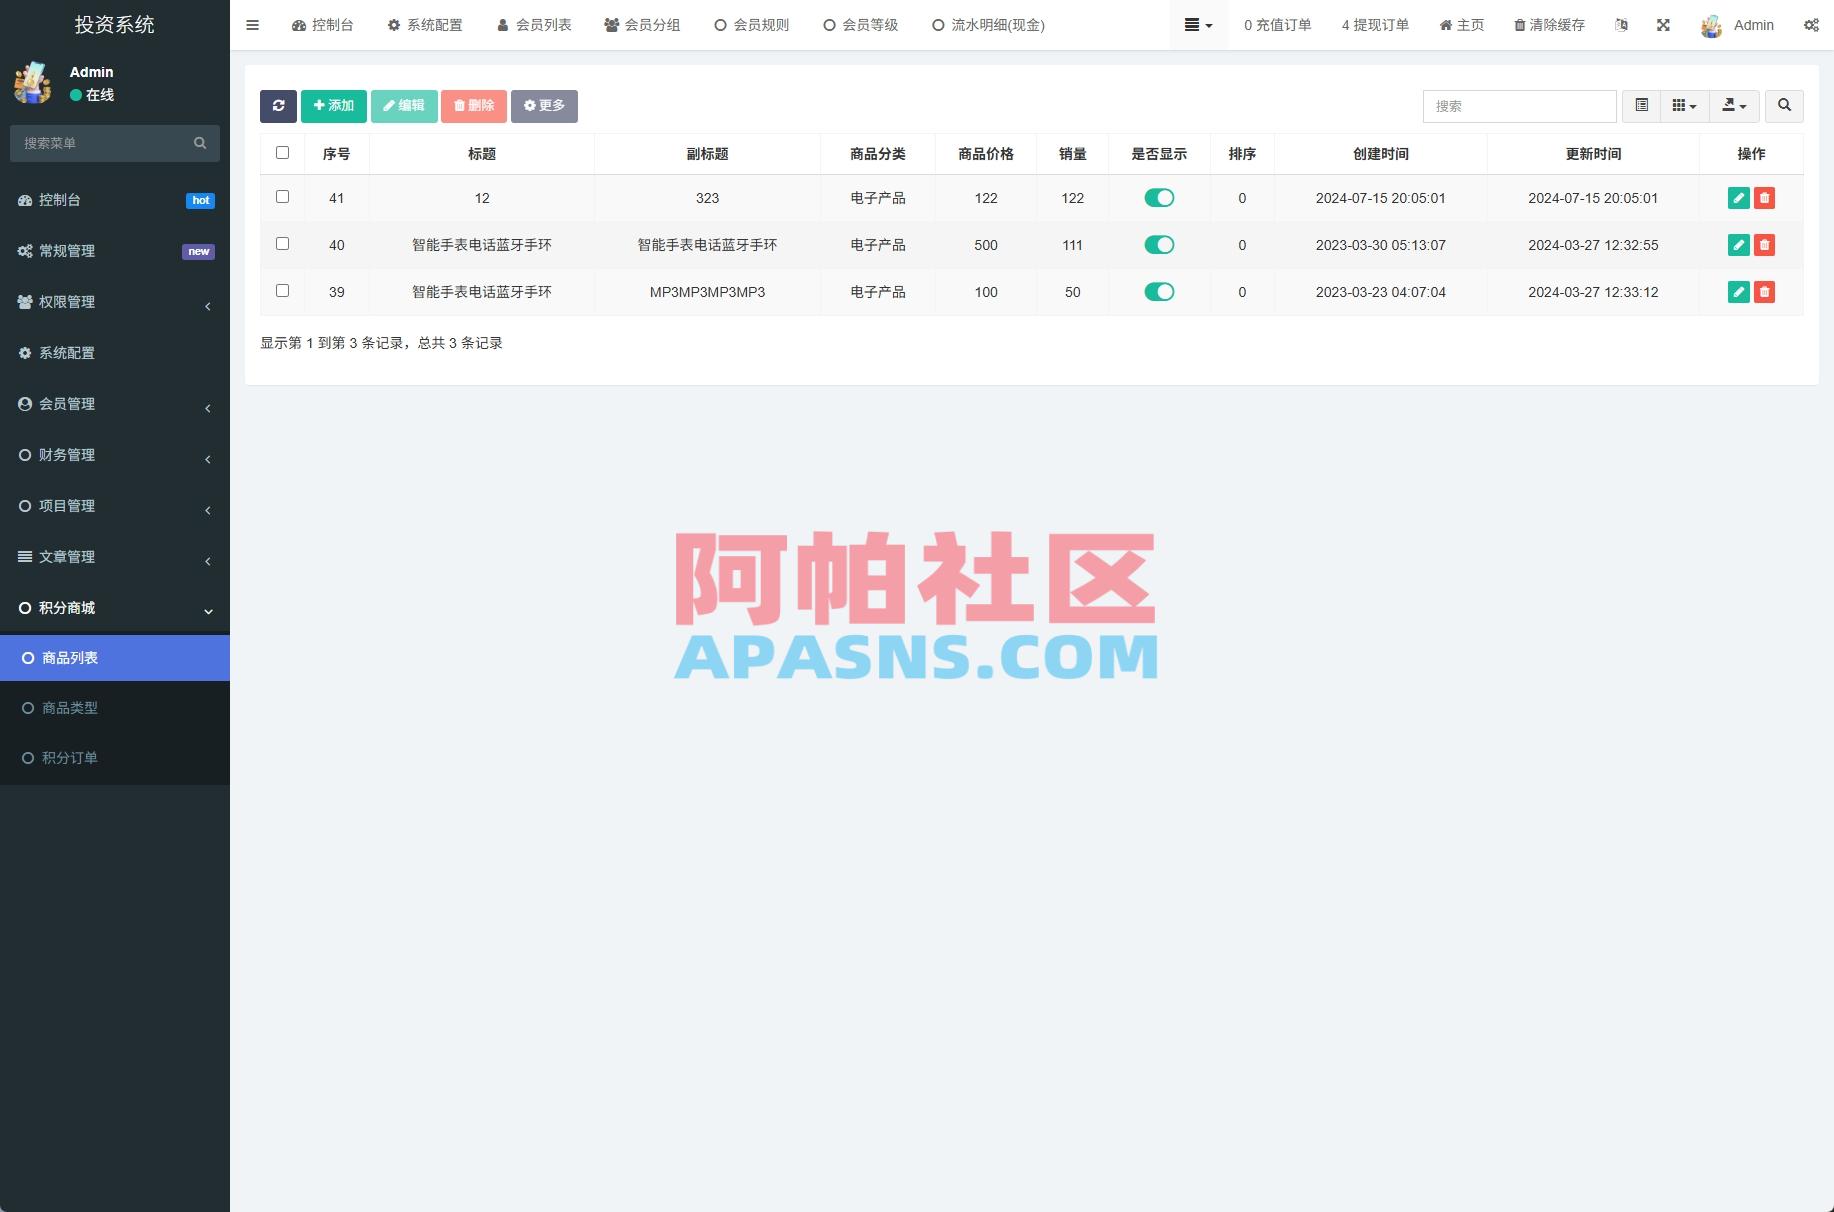
Task: Toggle display switch for product 40
Action: [1159, 245]
